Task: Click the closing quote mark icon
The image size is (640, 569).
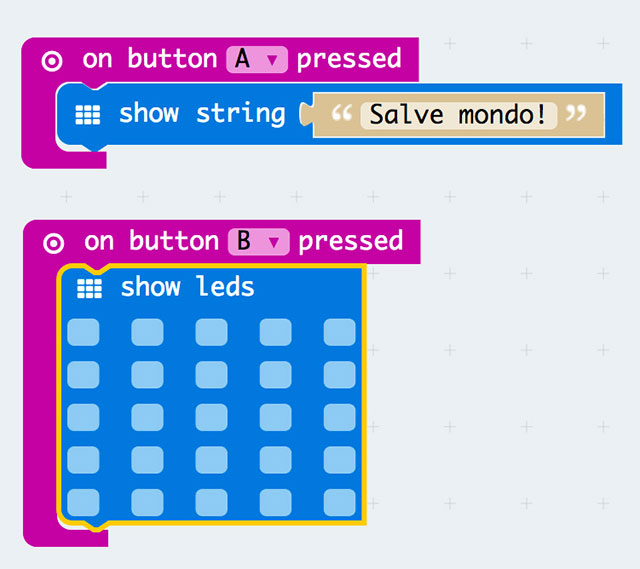Action: 574,114
